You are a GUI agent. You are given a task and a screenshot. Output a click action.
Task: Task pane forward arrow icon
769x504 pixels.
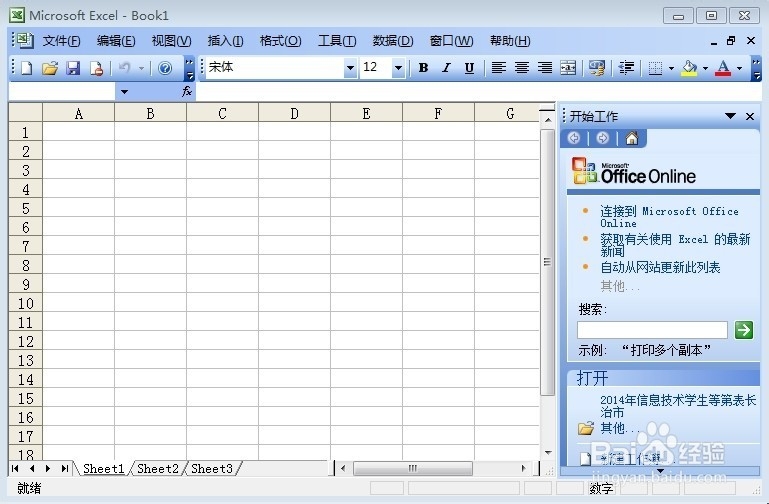tap(602, 139)
